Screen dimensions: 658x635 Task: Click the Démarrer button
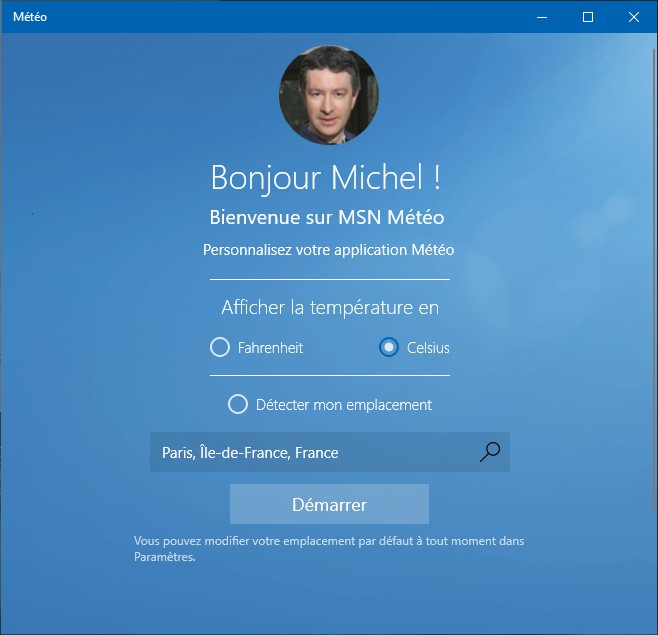pos(329,504)
